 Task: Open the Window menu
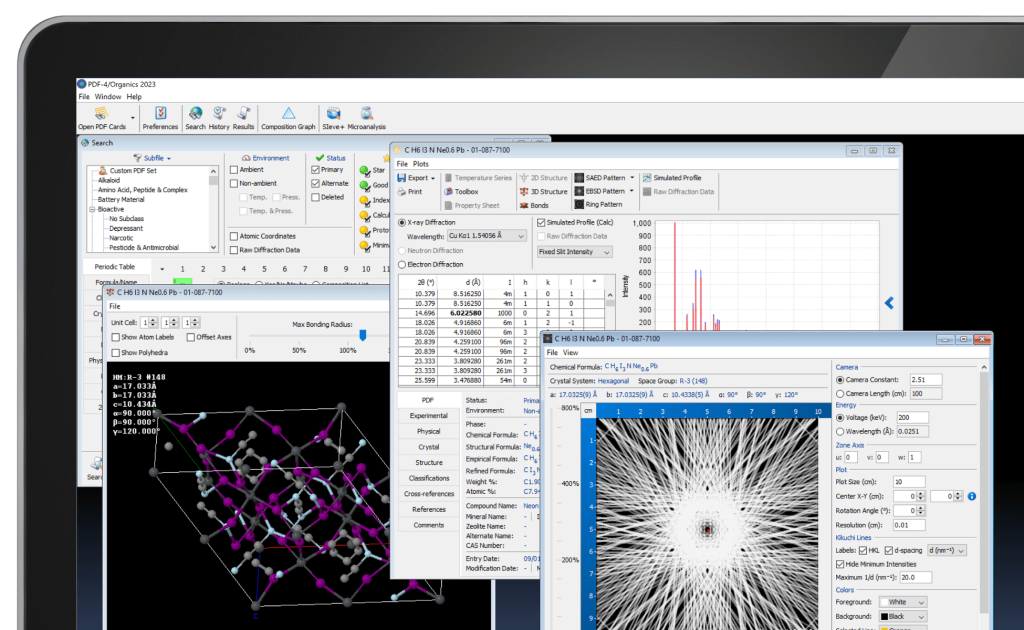click(108, 97)
